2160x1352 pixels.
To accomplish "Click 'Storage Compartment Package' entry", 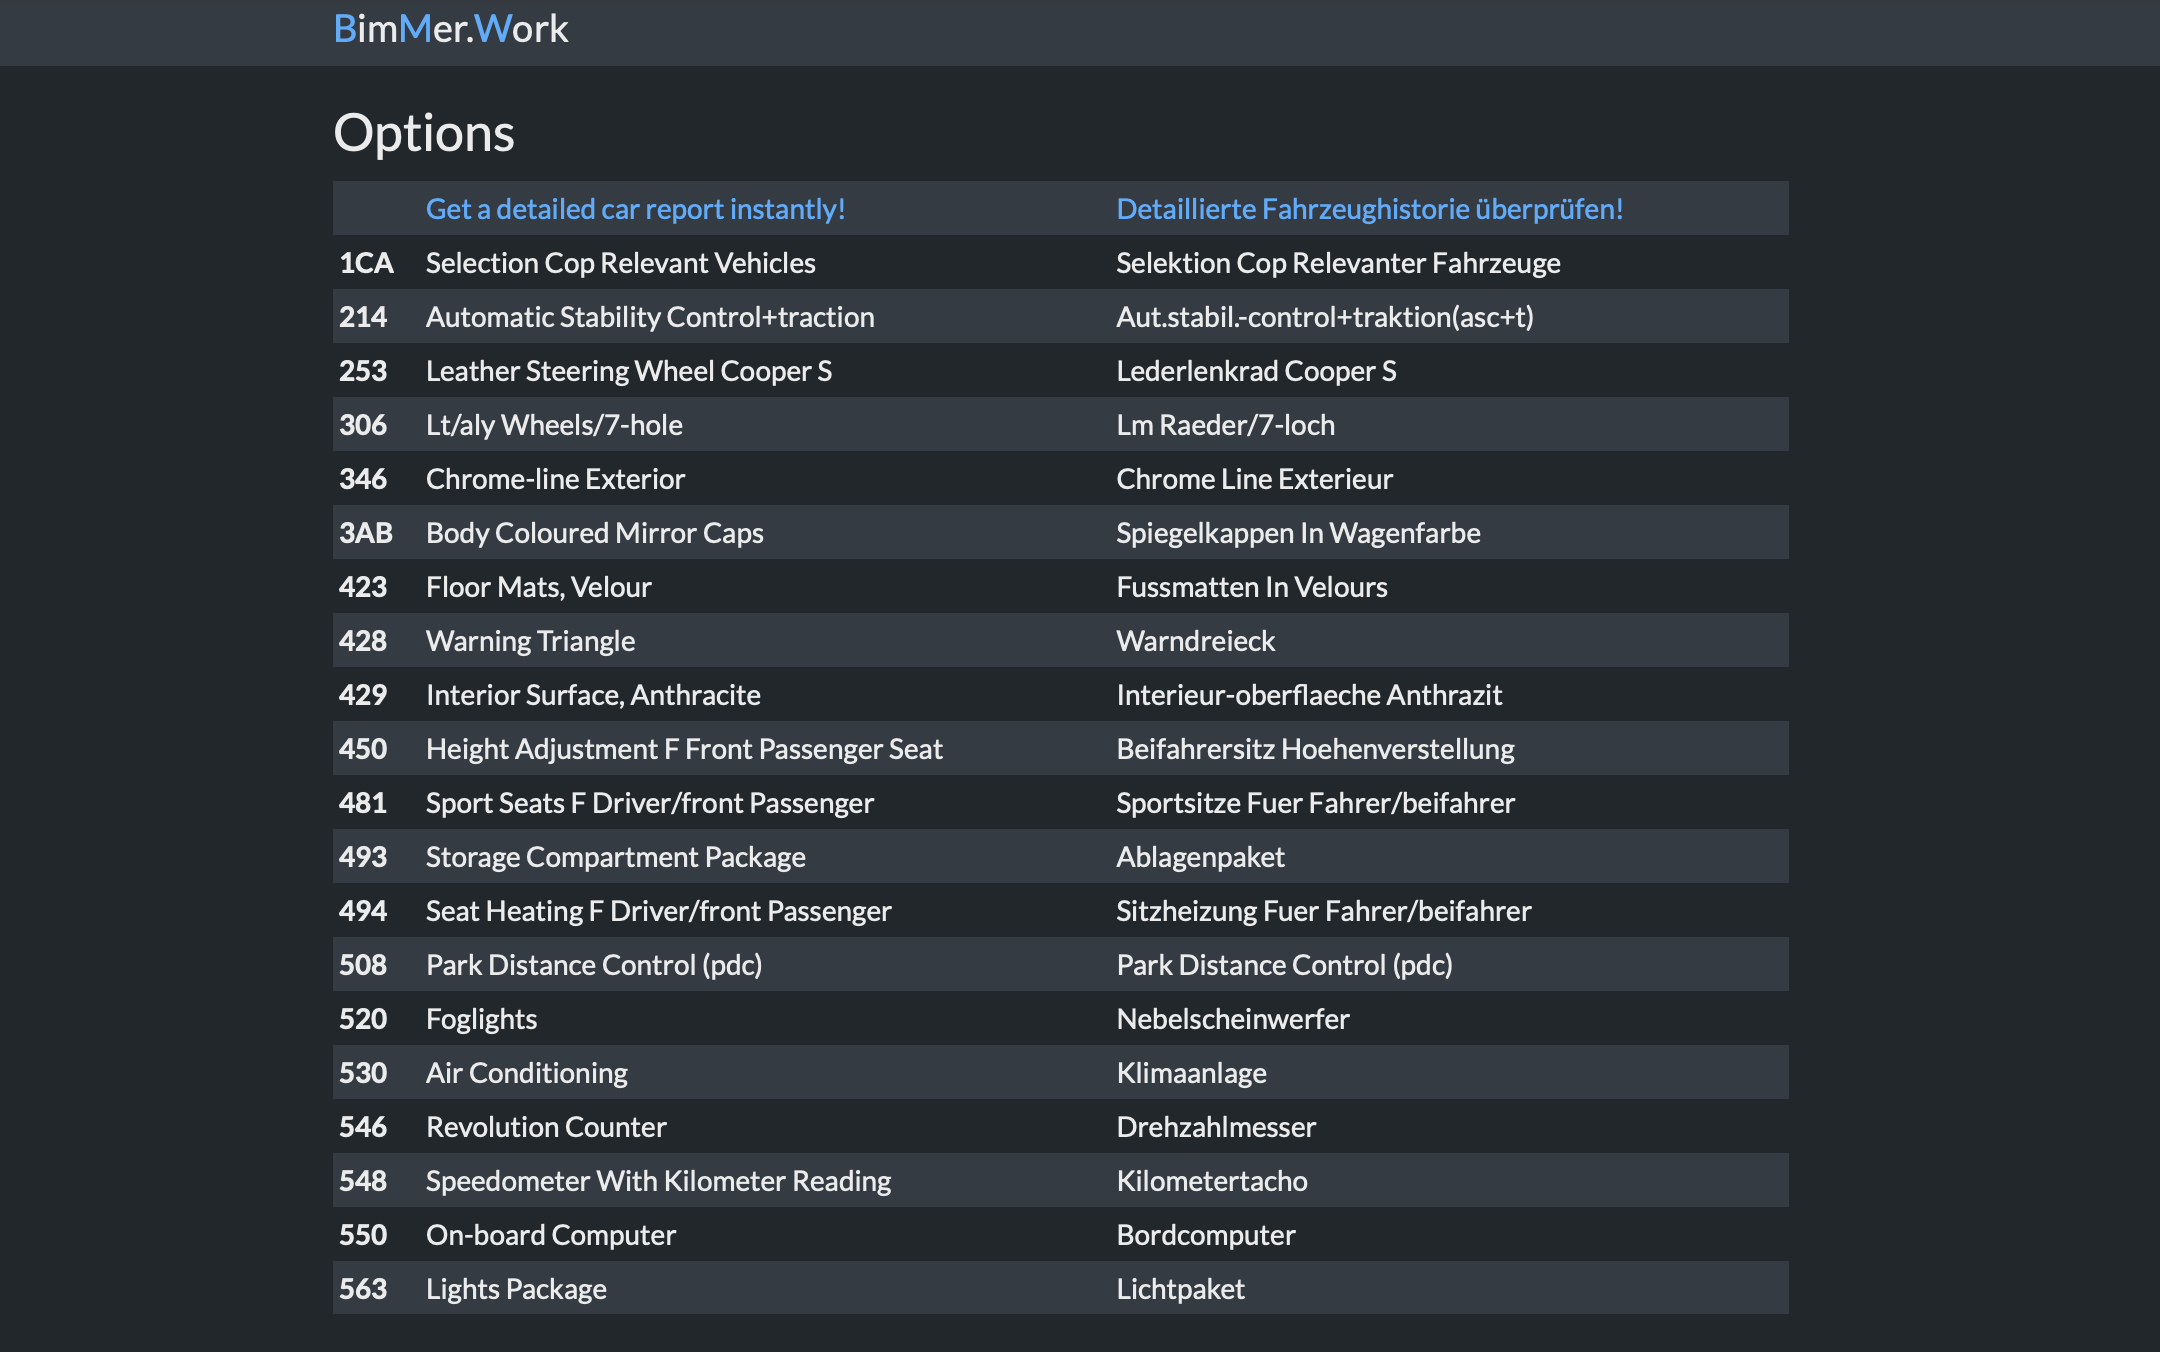I will click(615, 857).
